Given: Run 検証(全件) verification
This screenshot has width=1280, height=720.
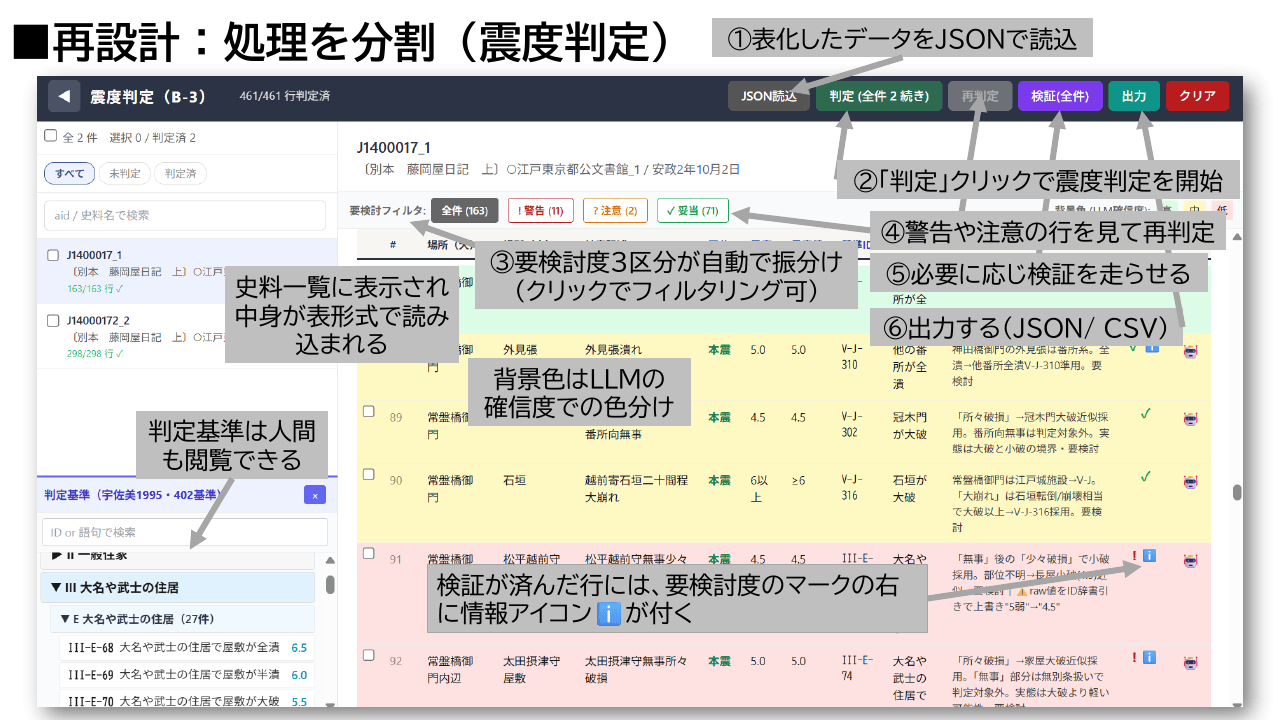Looking at the screenshot, I should coord(1060,96).
